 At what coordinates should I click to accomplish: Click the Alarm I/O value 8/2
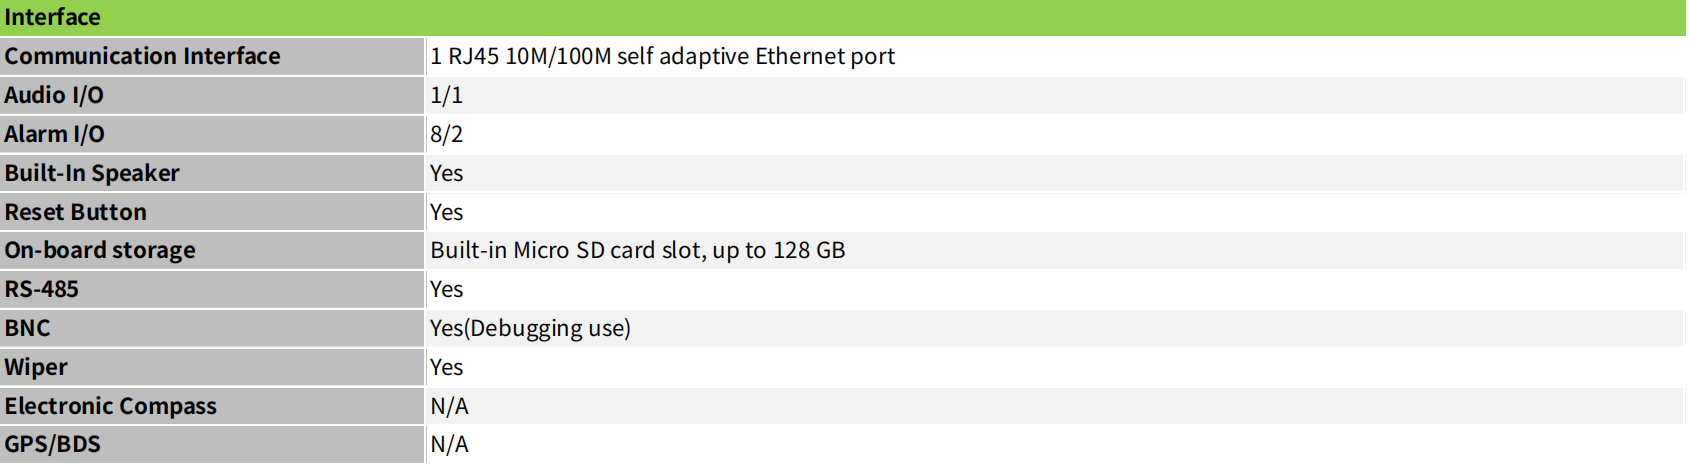coord(446,134)
